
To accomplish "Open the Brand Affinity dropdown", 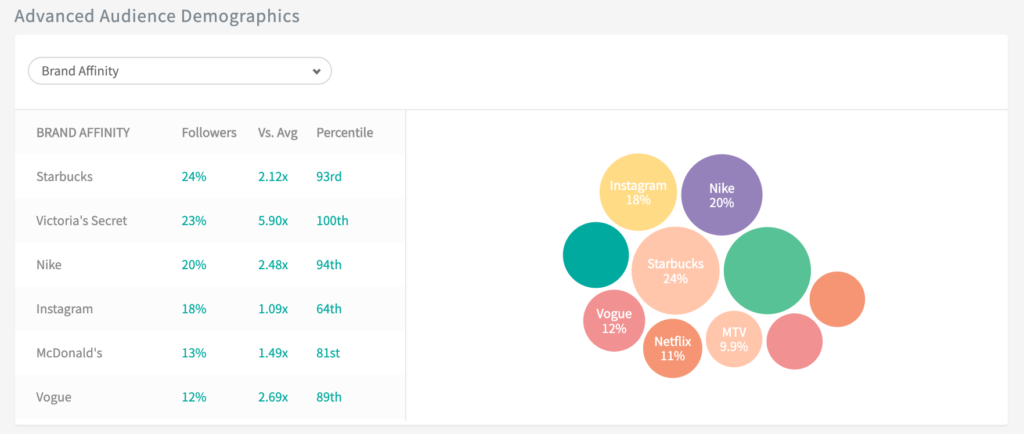I will click(180, 71).
